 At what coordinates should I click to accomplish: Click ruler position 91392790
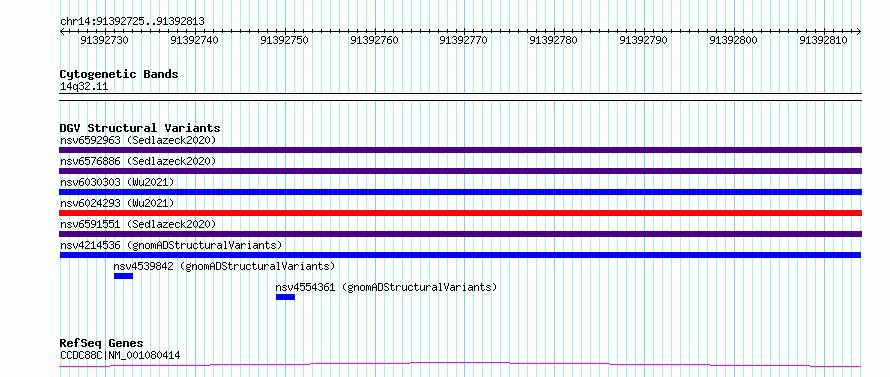(644, 40)
